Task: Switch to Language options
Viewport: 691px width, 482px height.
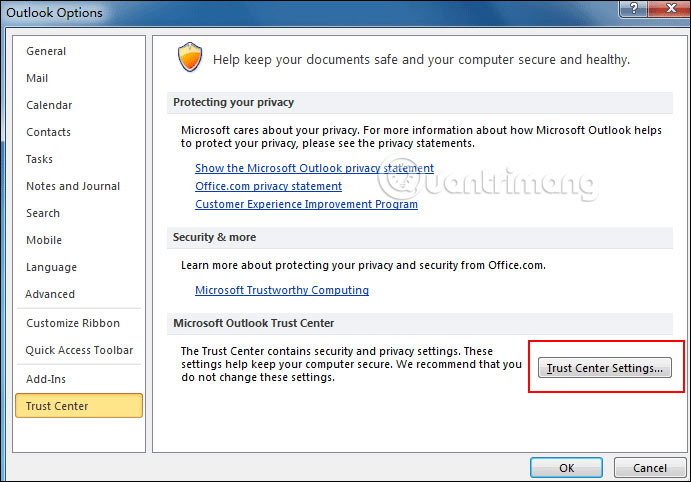Action: [50, 267]
